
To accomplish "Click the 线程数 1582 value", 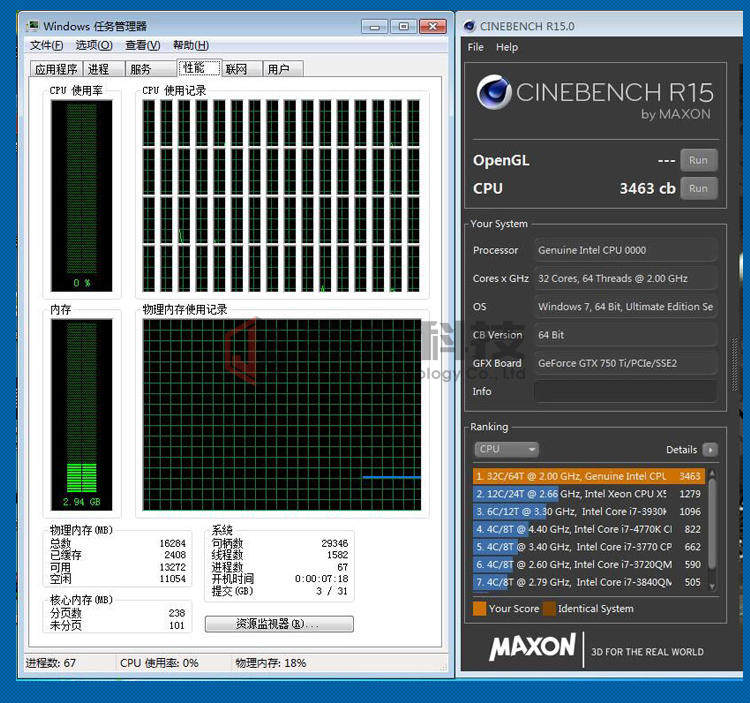I will pos(337,555).
